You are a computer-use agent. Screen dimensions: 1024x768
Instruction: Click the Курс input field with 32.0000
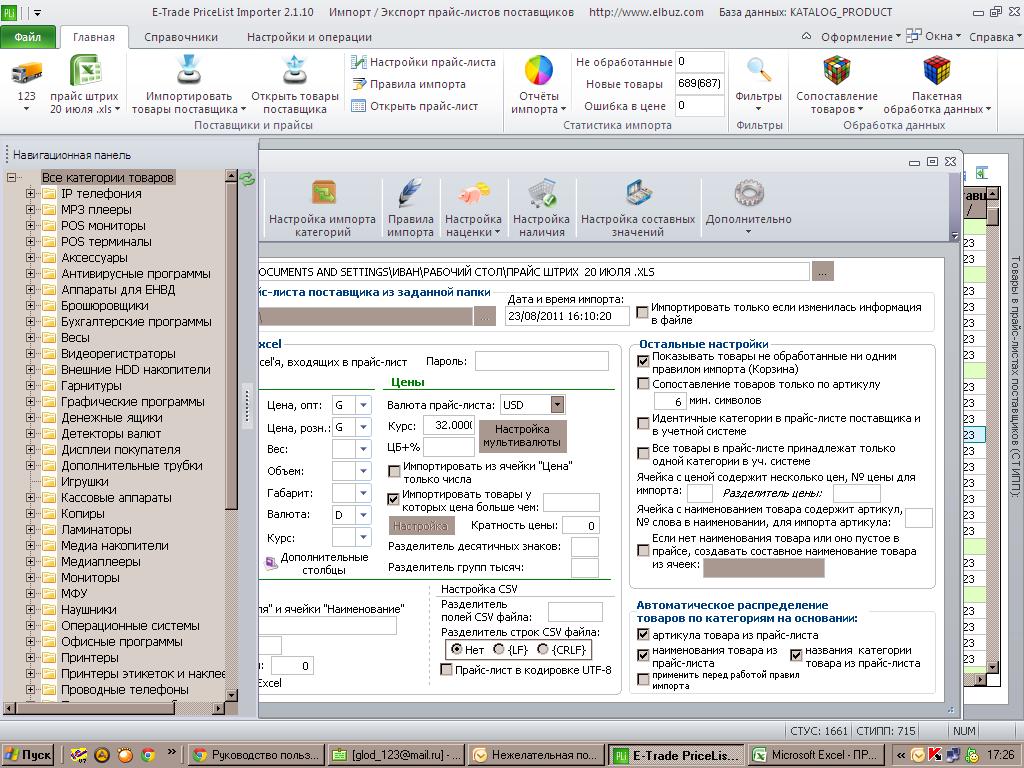[449, 425]
